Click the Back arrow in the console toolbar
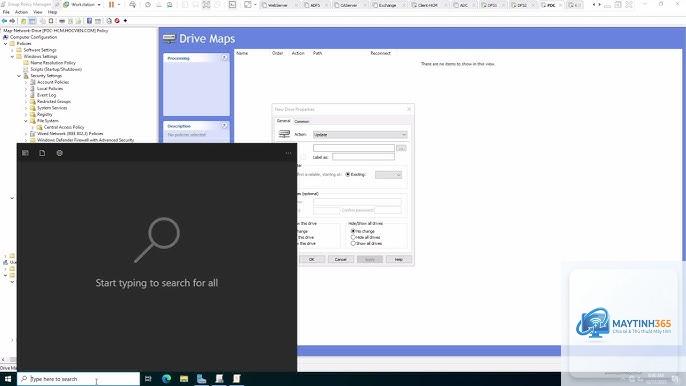 pos(4,21)
